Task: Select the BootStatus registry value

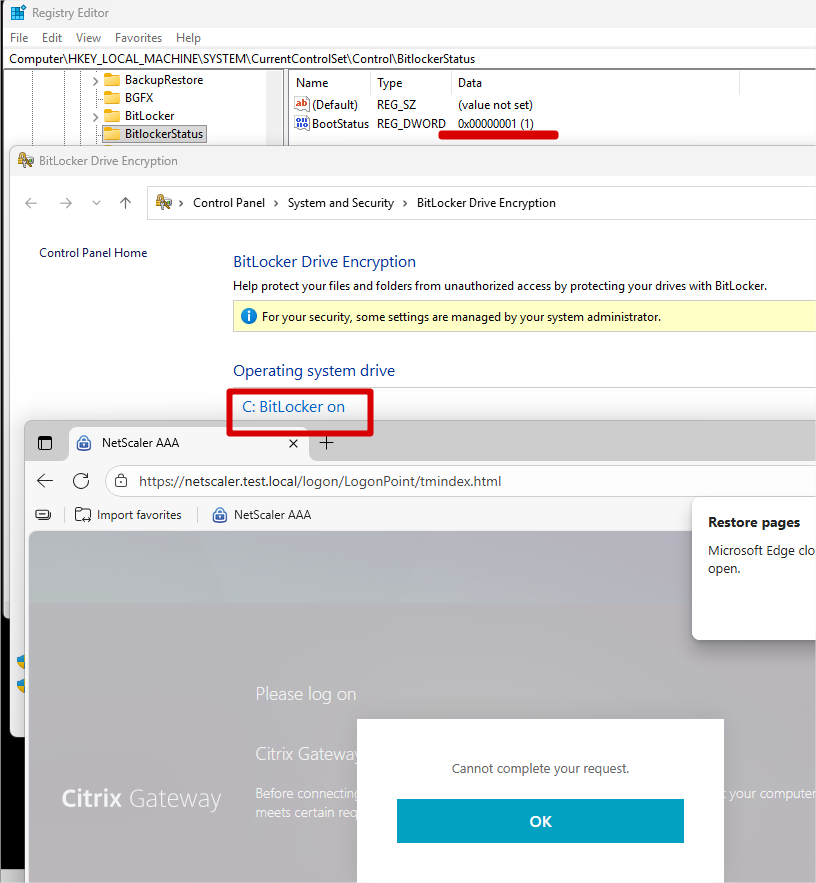Action: tap(340, 124)
